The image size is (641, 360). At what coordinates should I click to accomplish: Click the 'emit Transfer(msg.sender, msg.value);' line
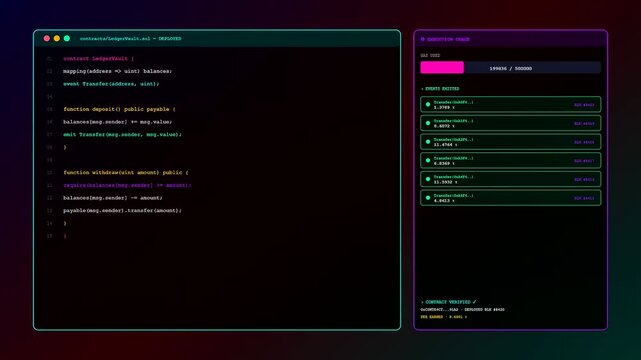[x=122, y=134]
